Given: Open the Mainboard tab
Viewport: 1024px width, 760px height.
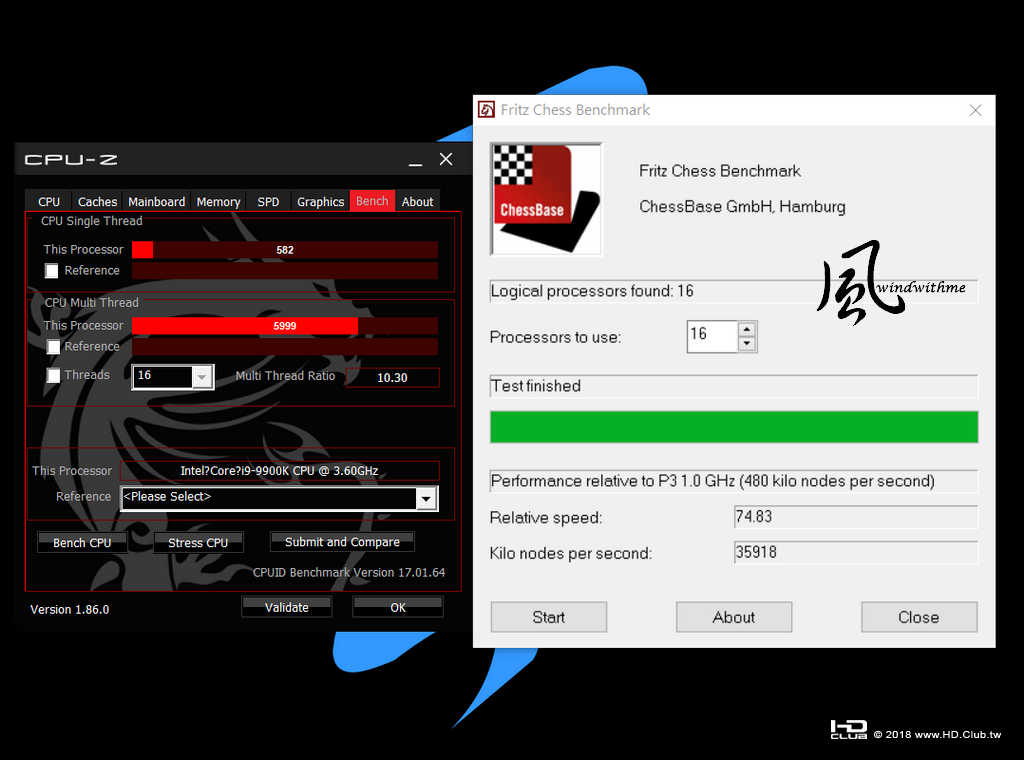Looking at the screenshot, I should tap(157, 202).
